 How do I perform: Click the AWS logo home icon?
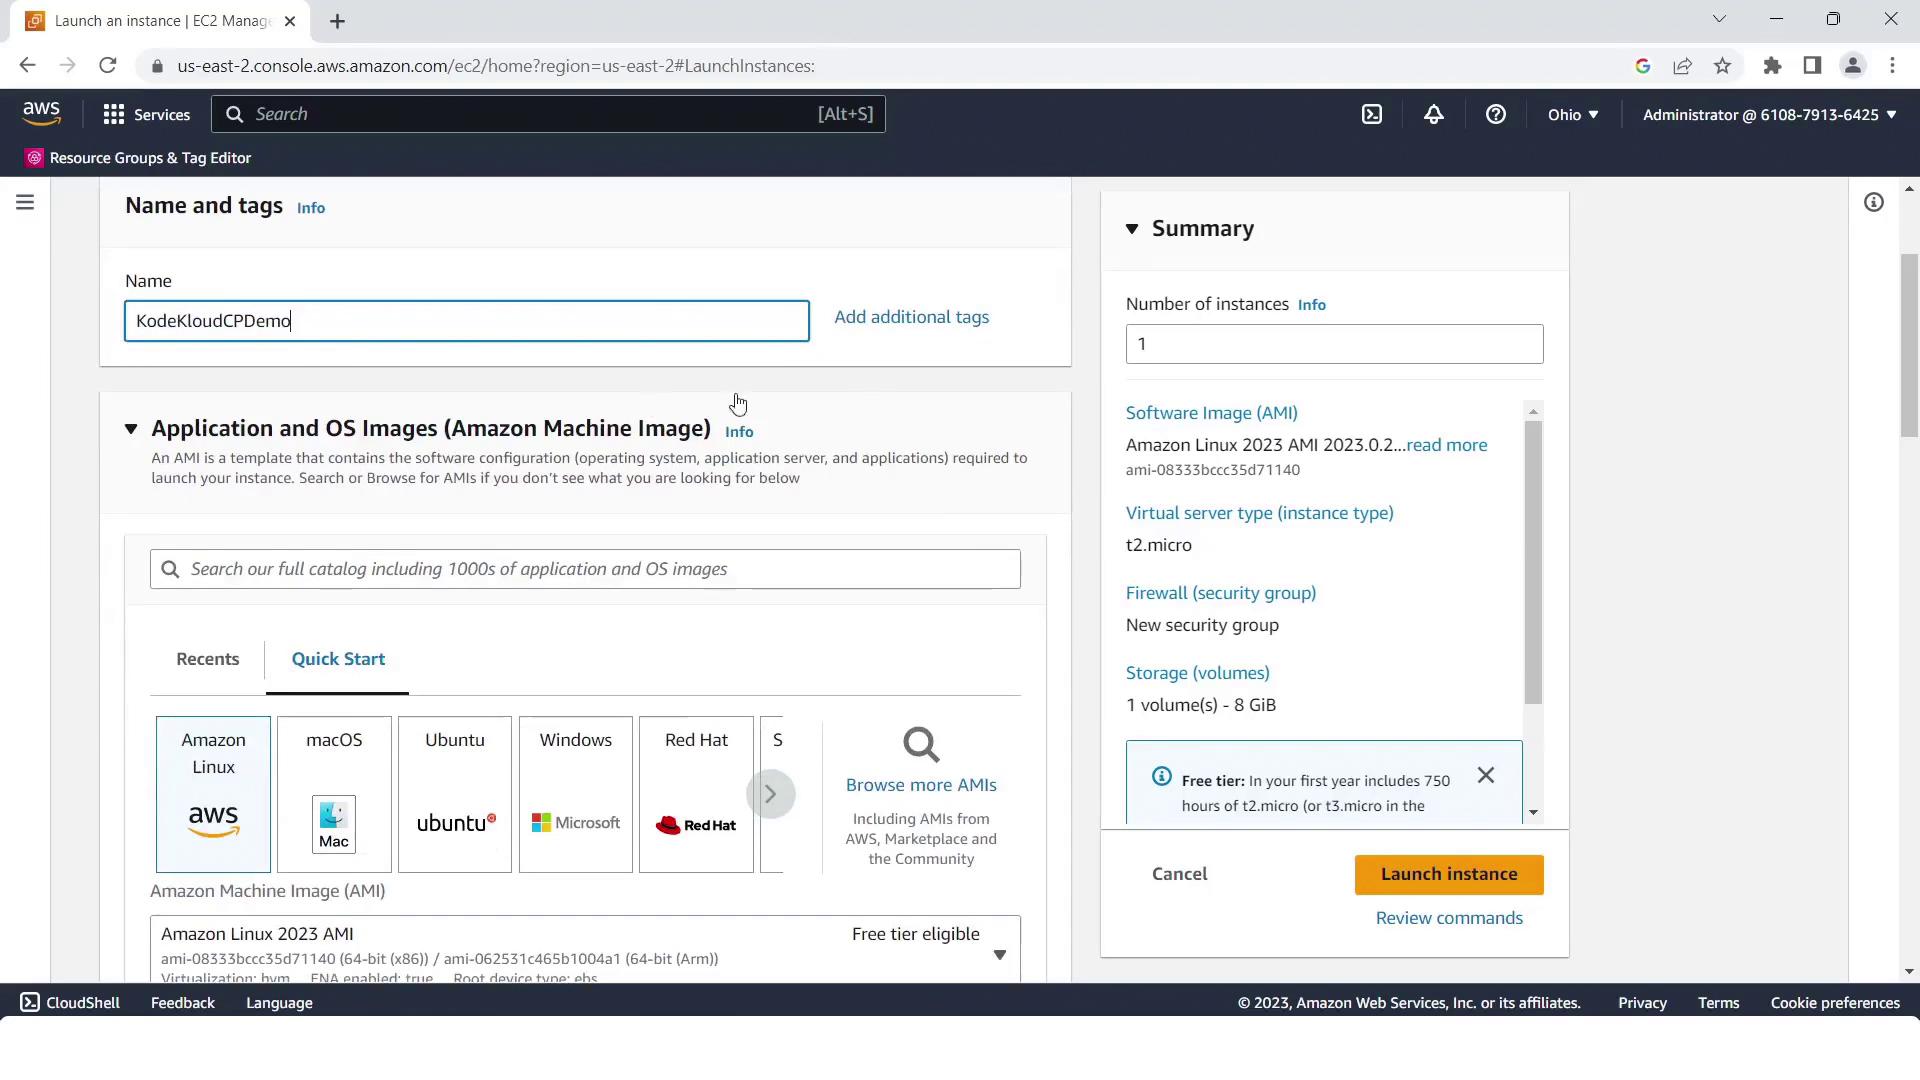point(42,114)
